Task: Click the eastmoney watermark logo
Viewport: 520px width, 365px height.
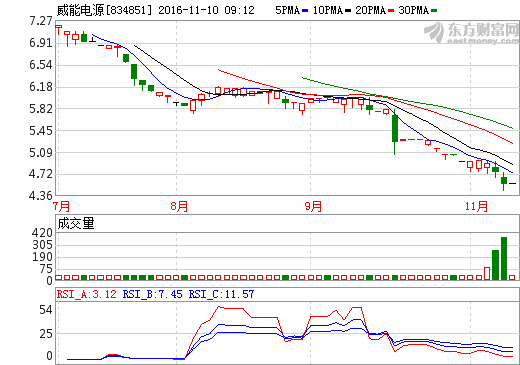Action: point(471,33)
